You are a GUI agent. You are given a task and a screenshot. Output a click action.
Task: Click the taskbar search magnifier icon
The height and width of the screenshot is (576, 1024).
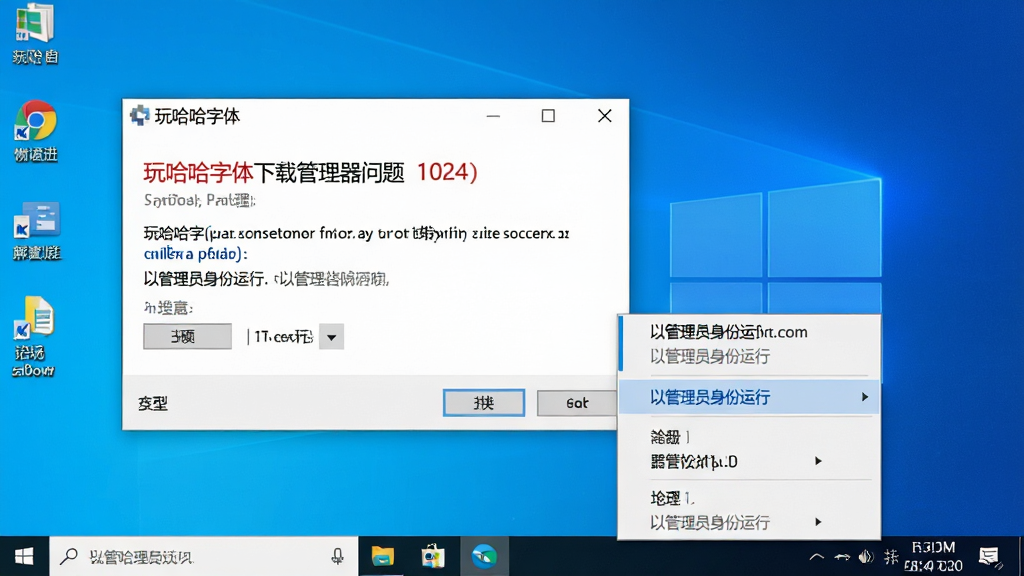[69, 556]
